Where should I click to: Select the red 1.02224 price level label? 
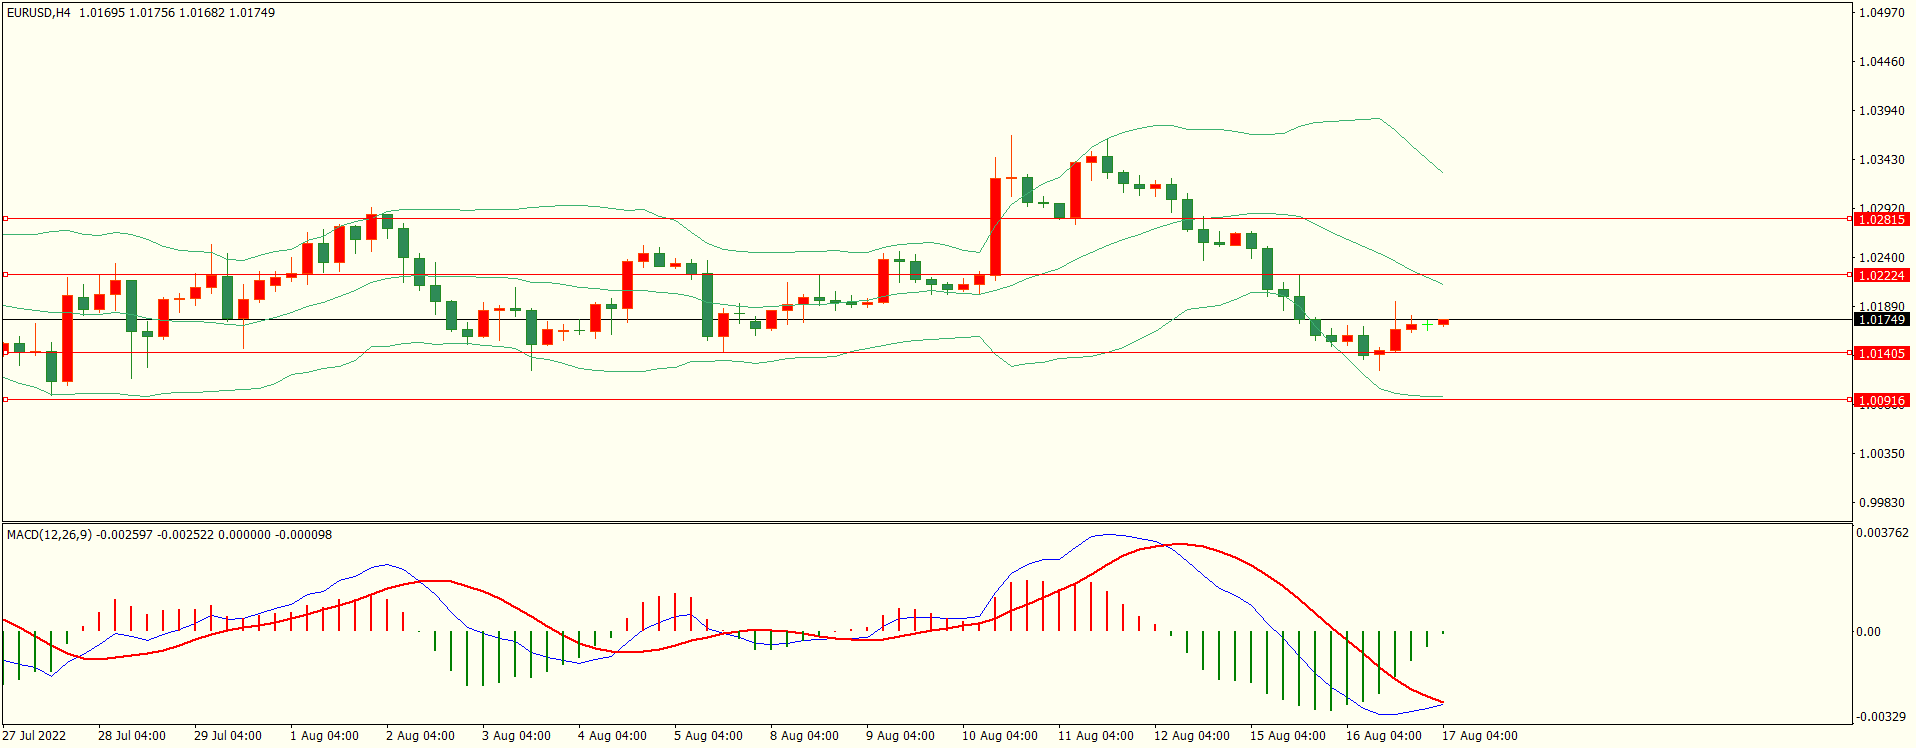pyautogui.click(x=1880, y=275)
